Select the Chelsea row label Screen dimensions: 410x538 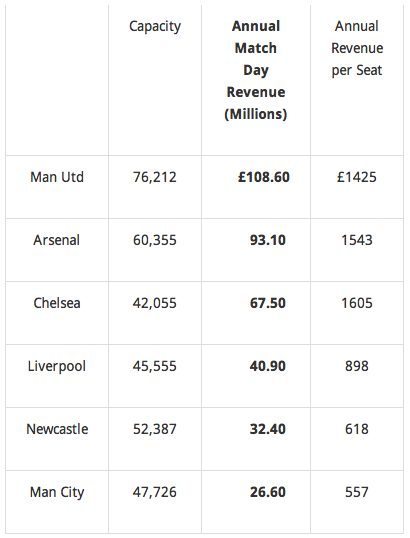point(57,303)
